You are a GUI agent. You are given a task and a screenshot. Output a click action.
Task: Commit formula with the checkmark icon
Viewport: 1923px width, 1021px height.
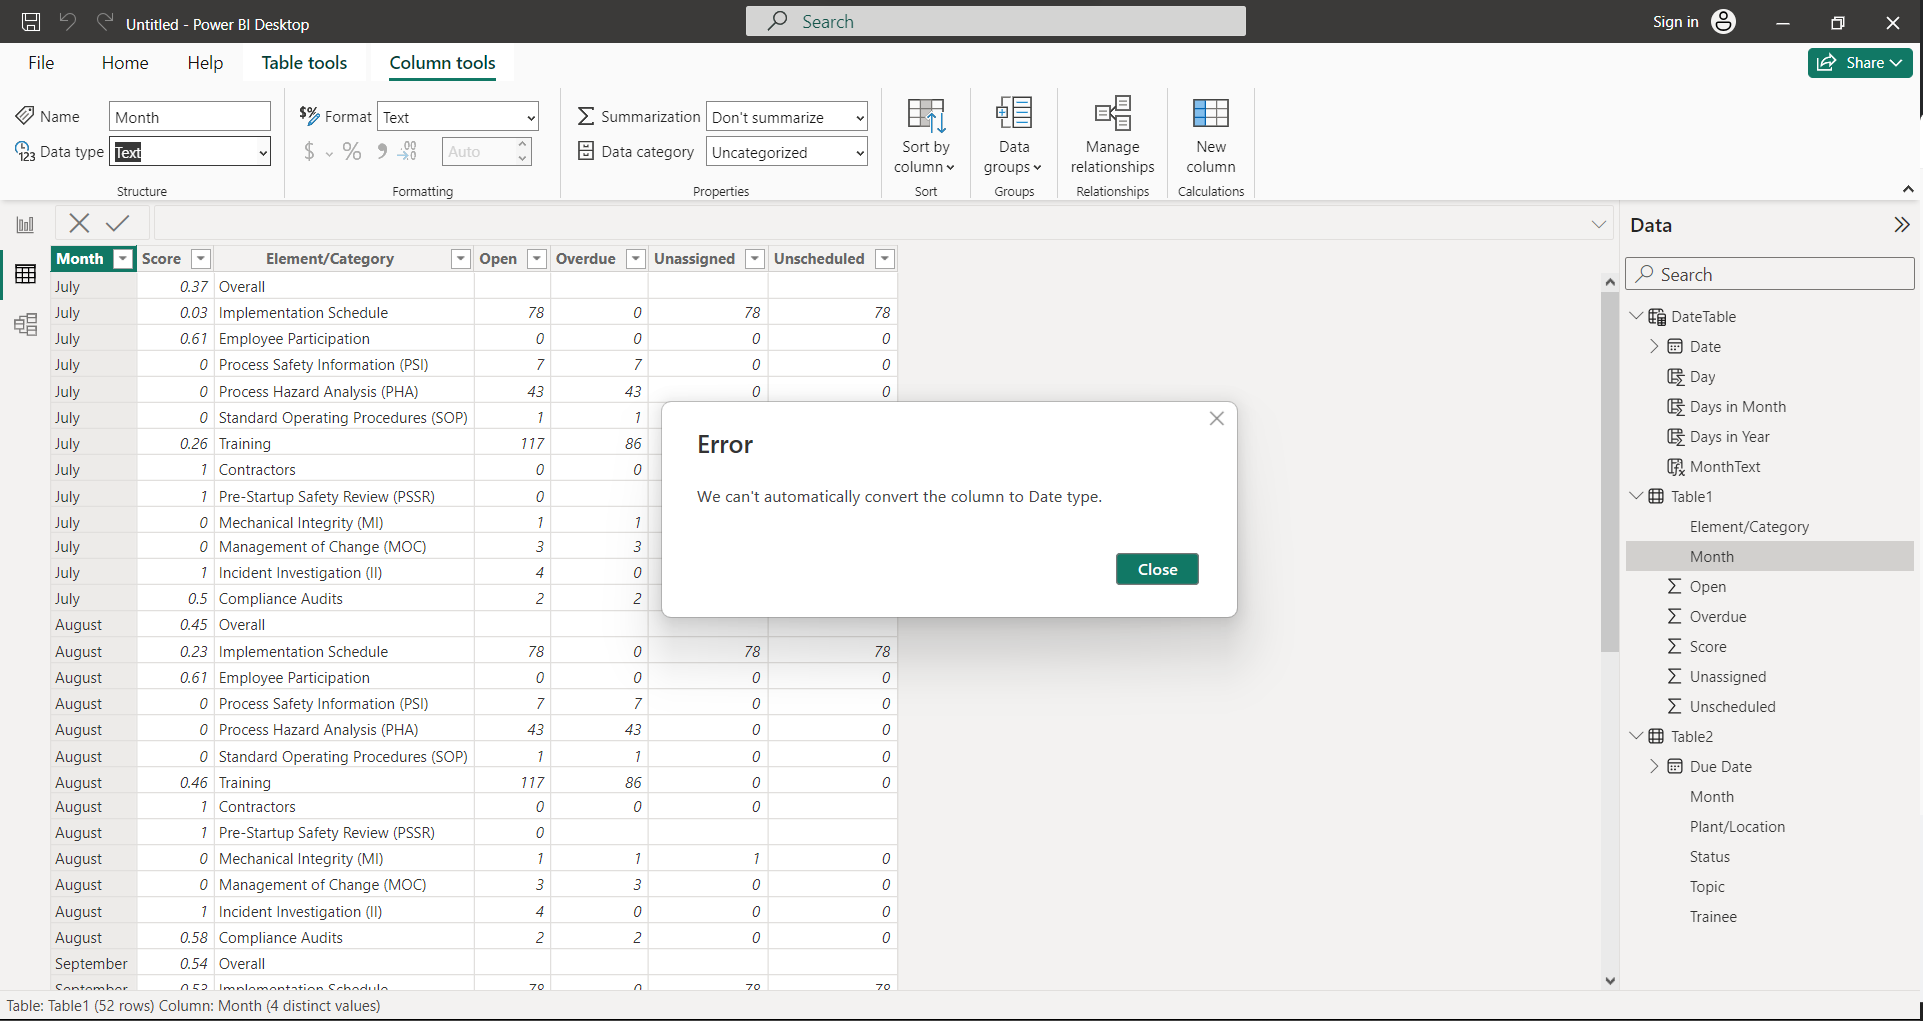[x=118, y=223]
